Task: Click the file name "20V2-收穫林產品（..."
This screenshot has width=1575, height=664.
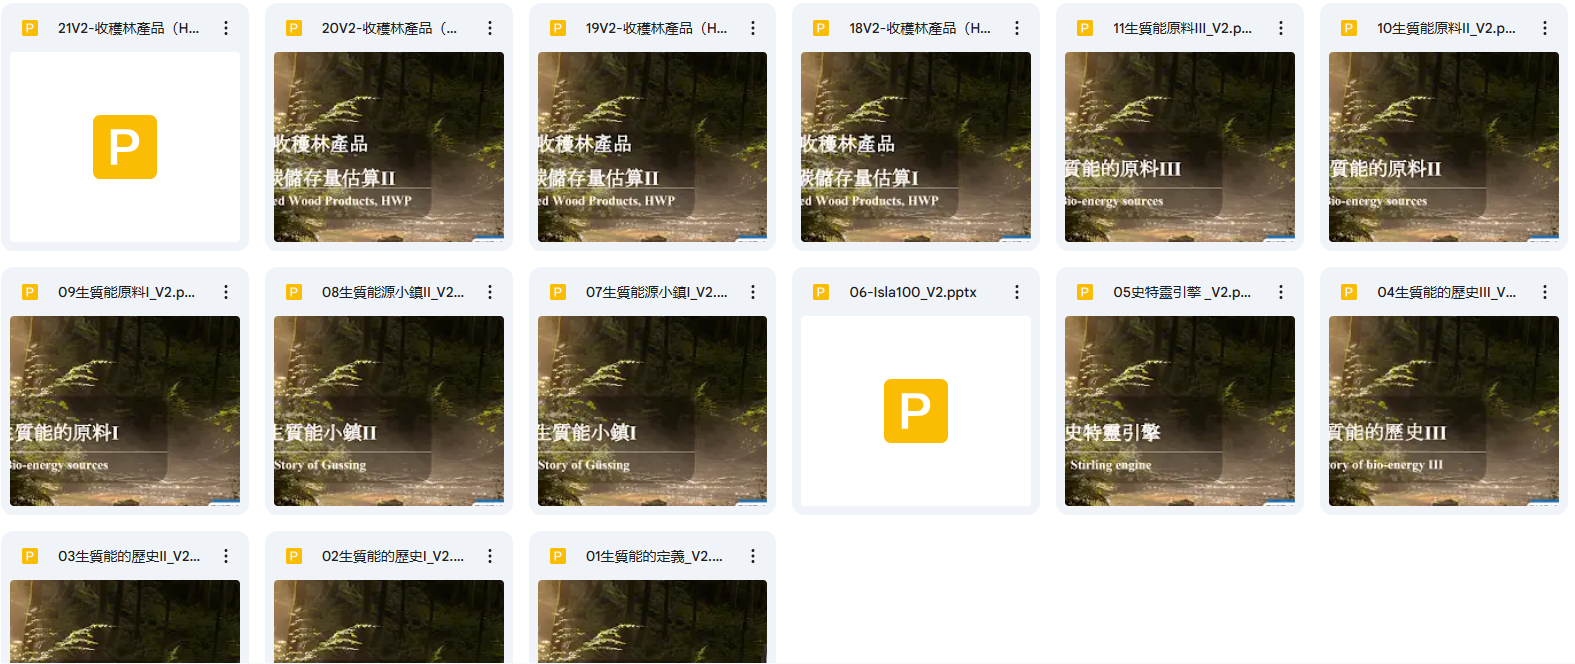Action: (389, 28)
